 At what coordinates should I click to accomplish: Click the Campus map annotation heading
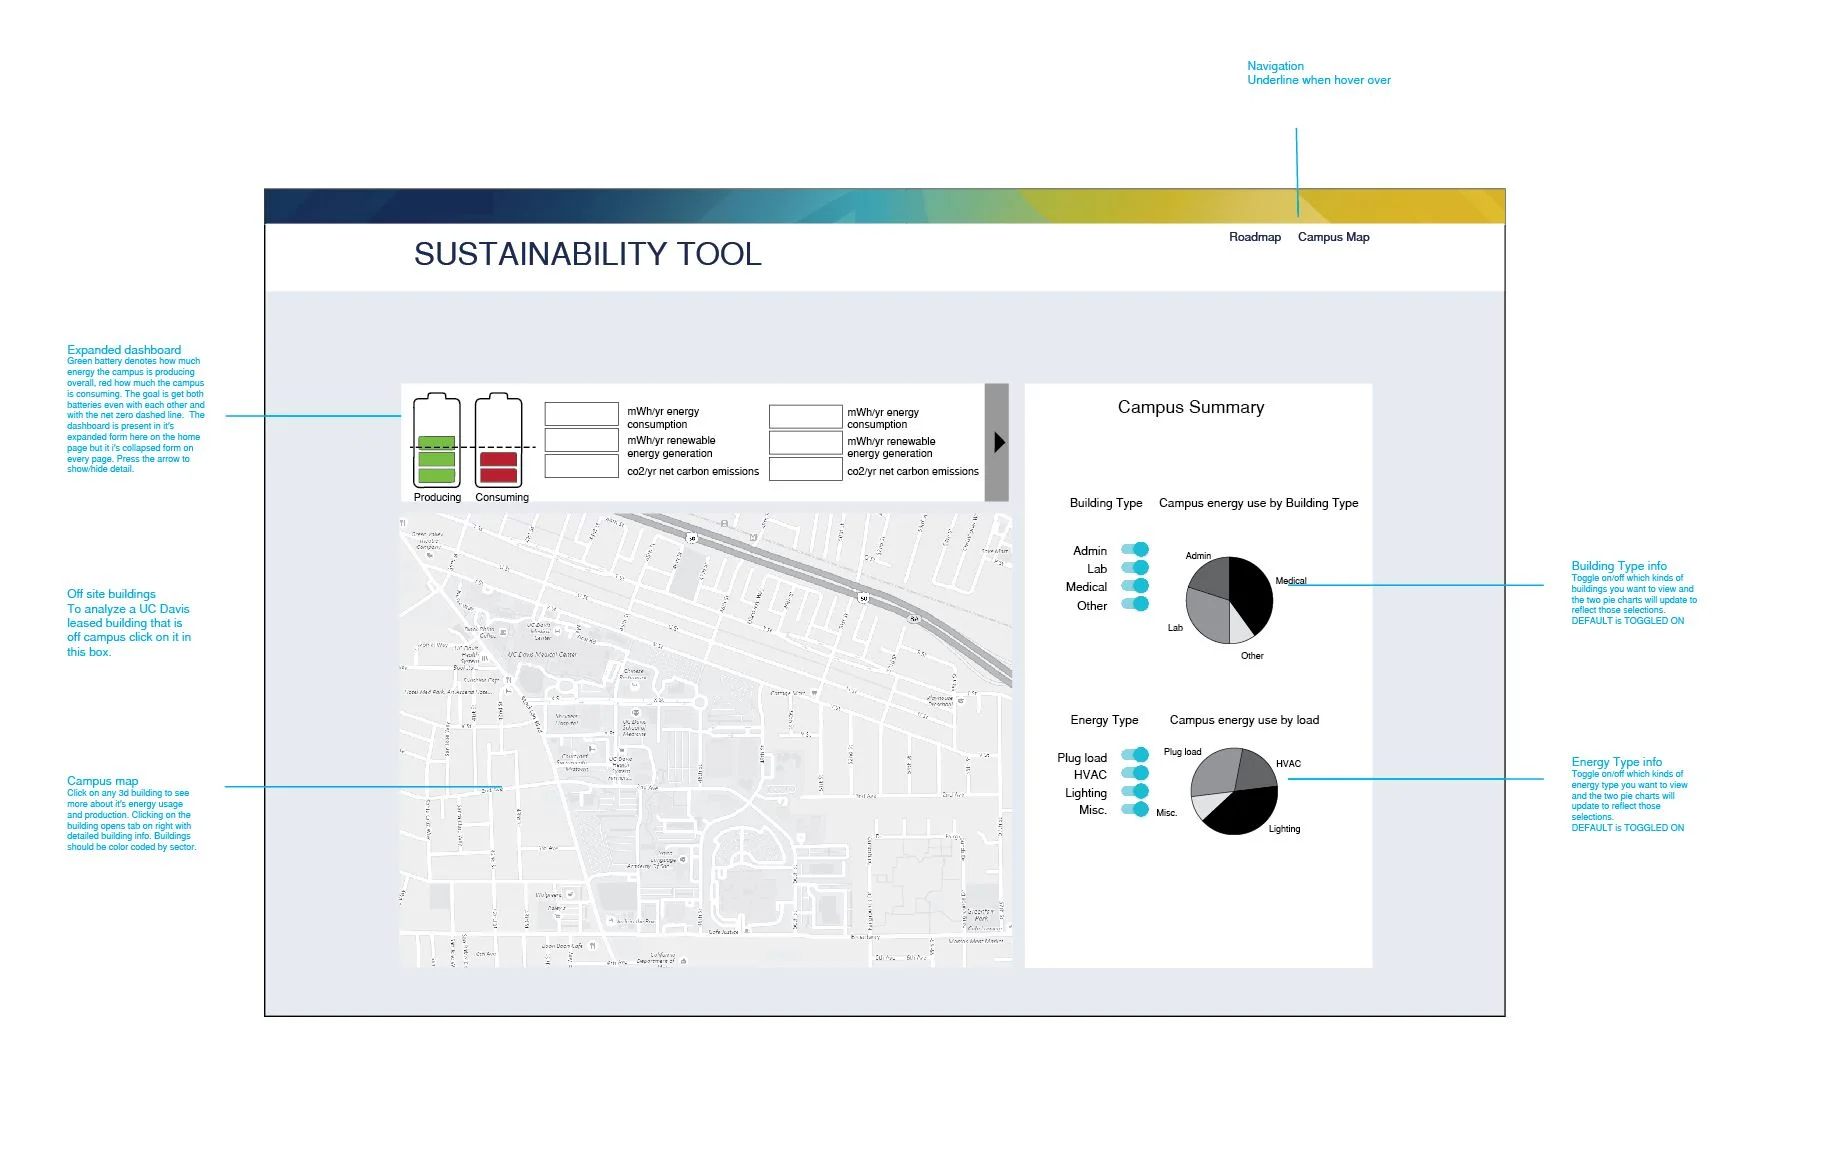point(103,781)
